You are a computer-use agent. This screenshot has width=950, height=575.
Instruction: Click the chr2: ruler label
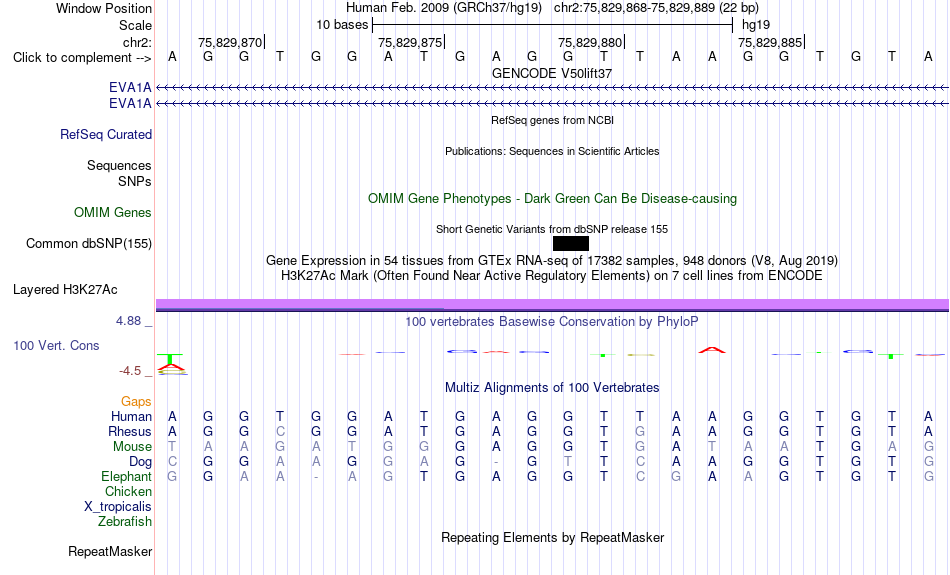(137, 42)
